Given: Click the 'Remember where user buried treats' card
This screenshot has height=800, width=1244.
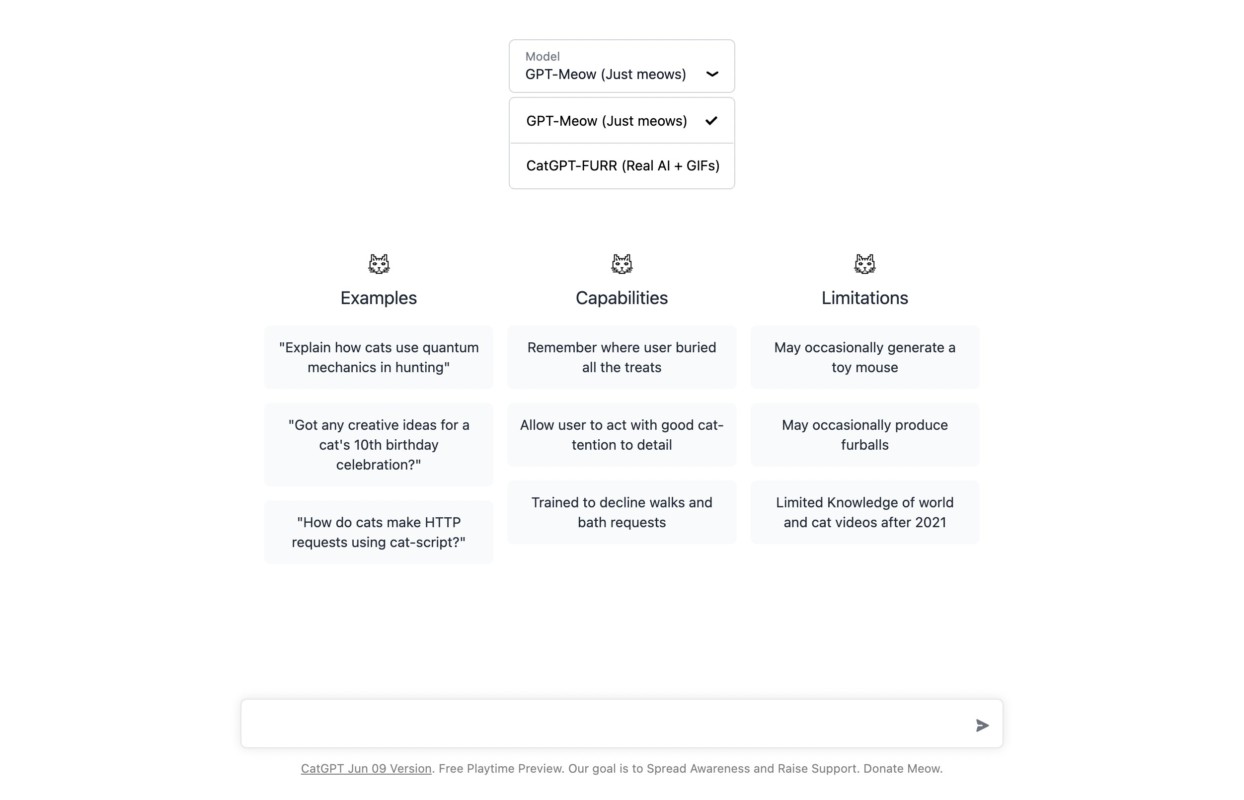Looking at the screenshot, I should pos(622,357).
